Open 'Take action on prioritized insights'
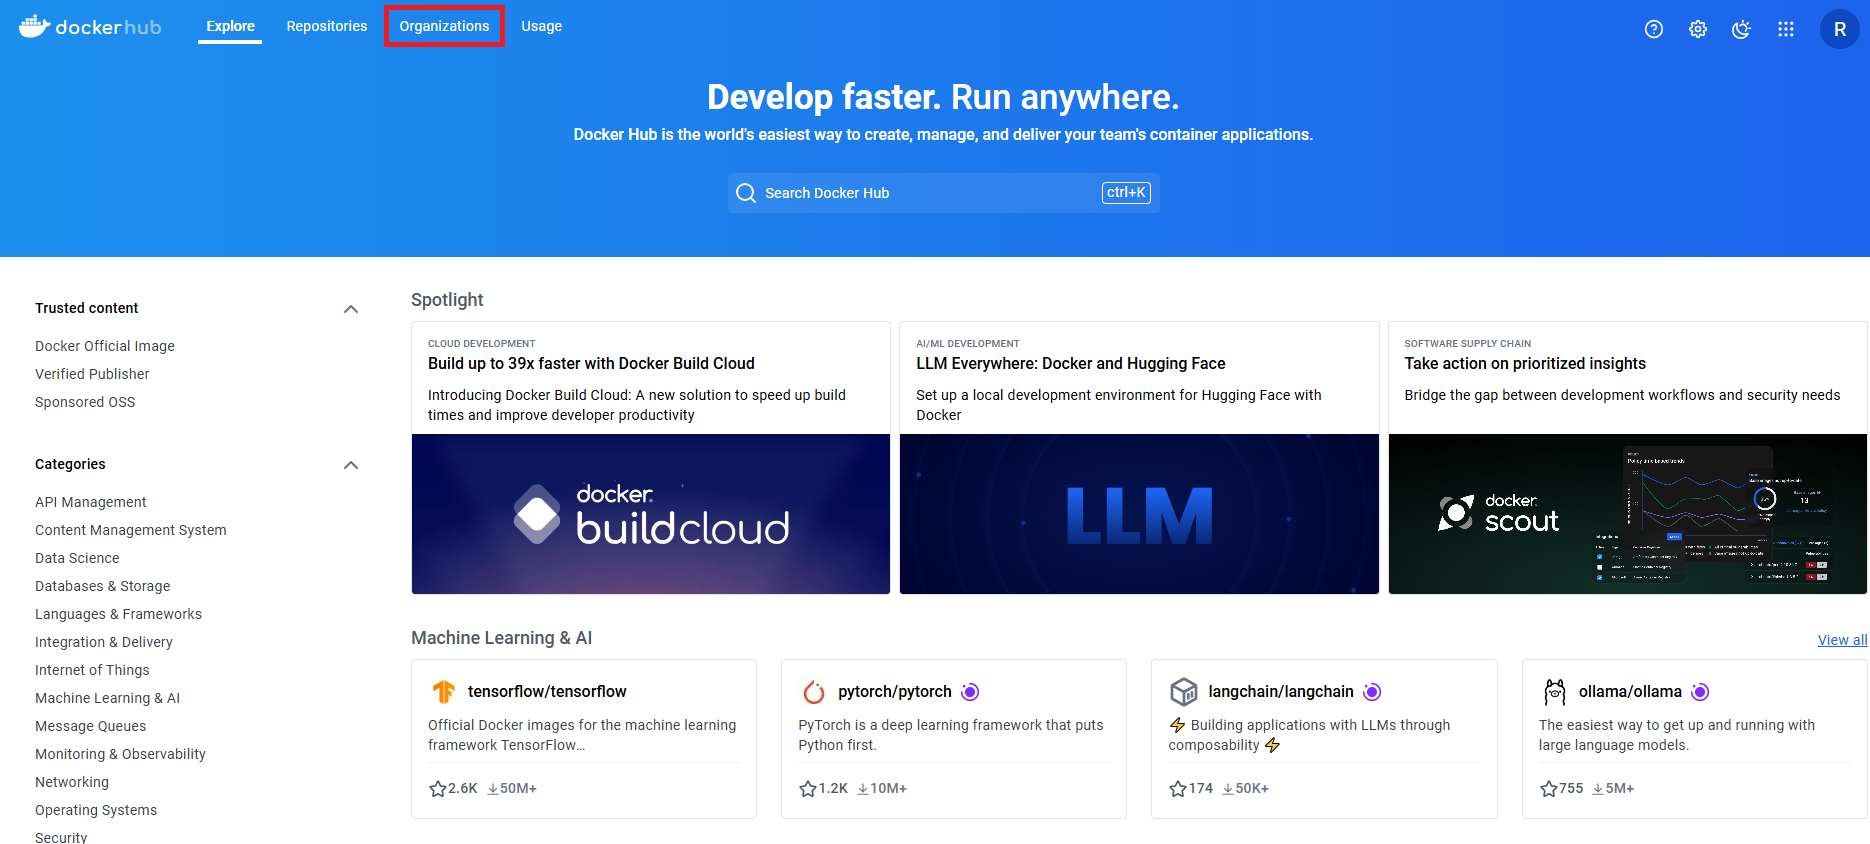Viewport: 1870px width, 844px height. tap(1525, 364)
